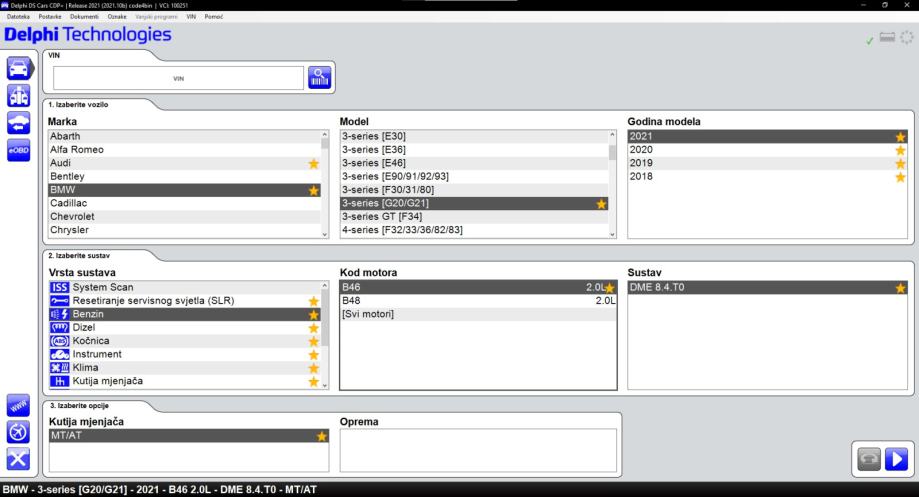
Task: Toggle favorite star for year 2018
Action: pos(901,177)
